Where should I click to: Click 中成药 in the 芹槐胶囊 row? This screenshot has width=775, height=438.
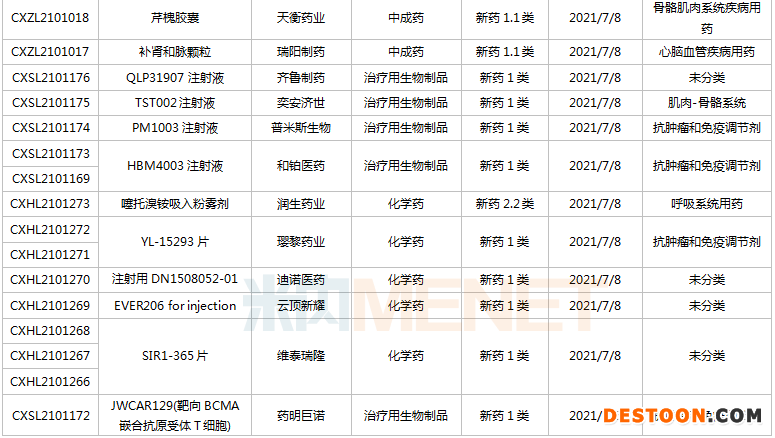point(406,18)
